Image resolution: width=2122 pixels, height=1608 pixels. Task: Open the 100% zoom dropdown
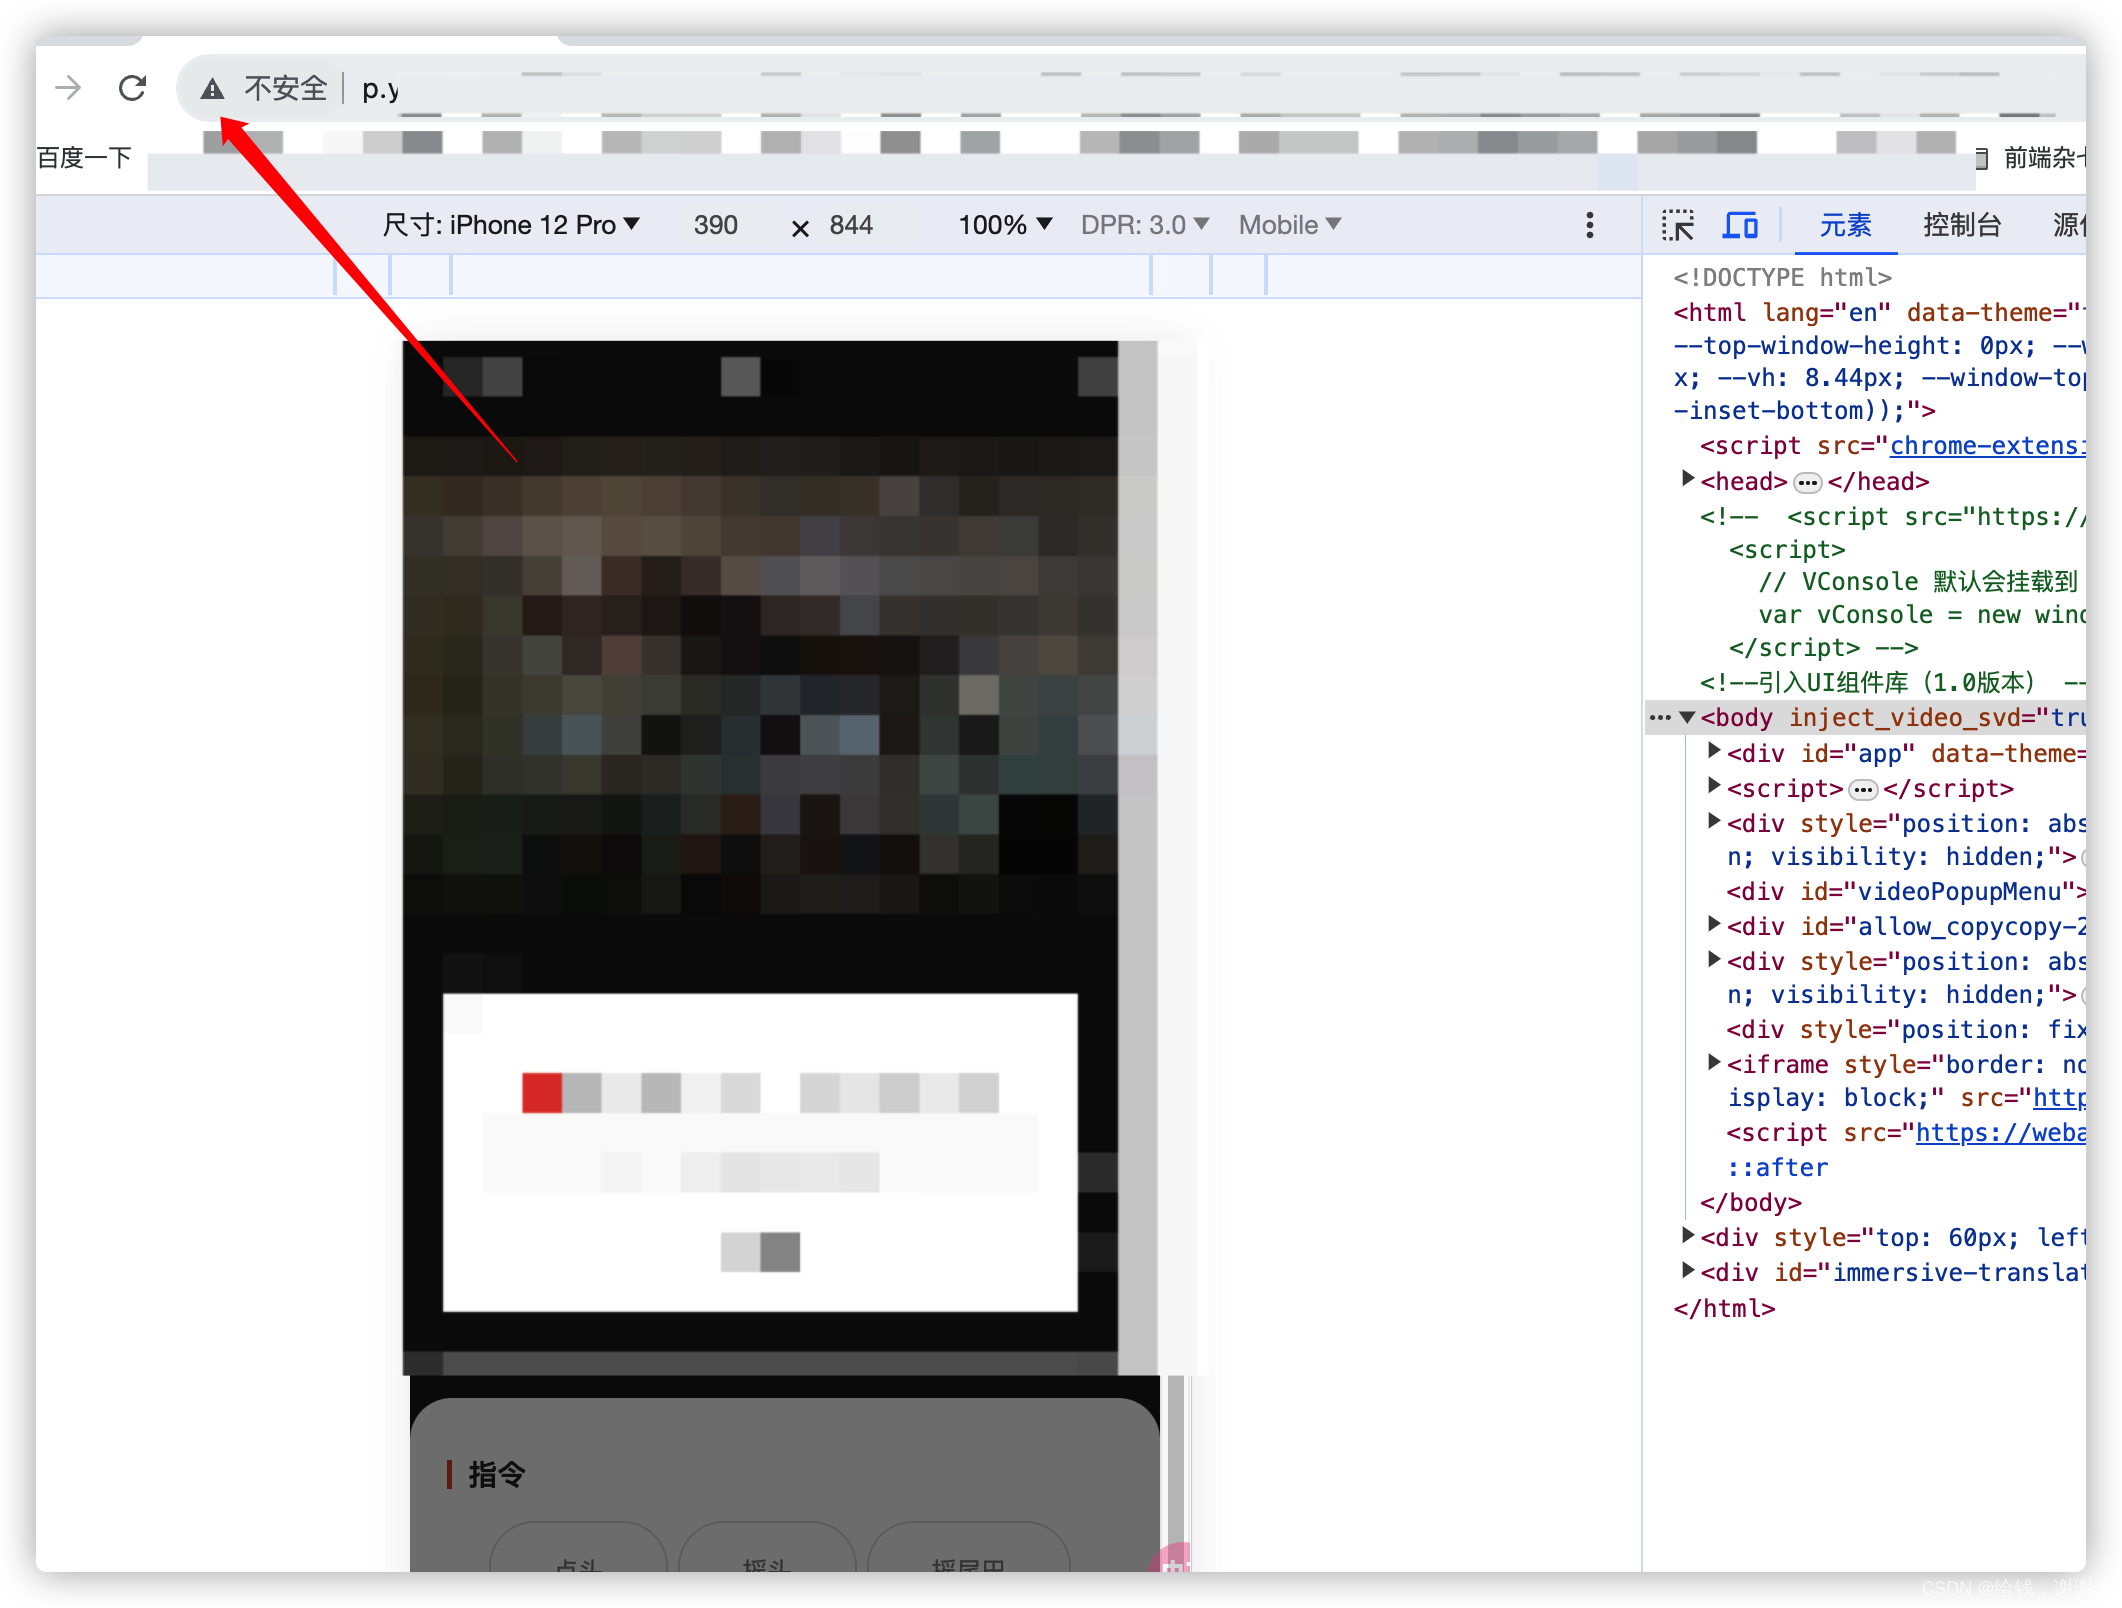1004,225
